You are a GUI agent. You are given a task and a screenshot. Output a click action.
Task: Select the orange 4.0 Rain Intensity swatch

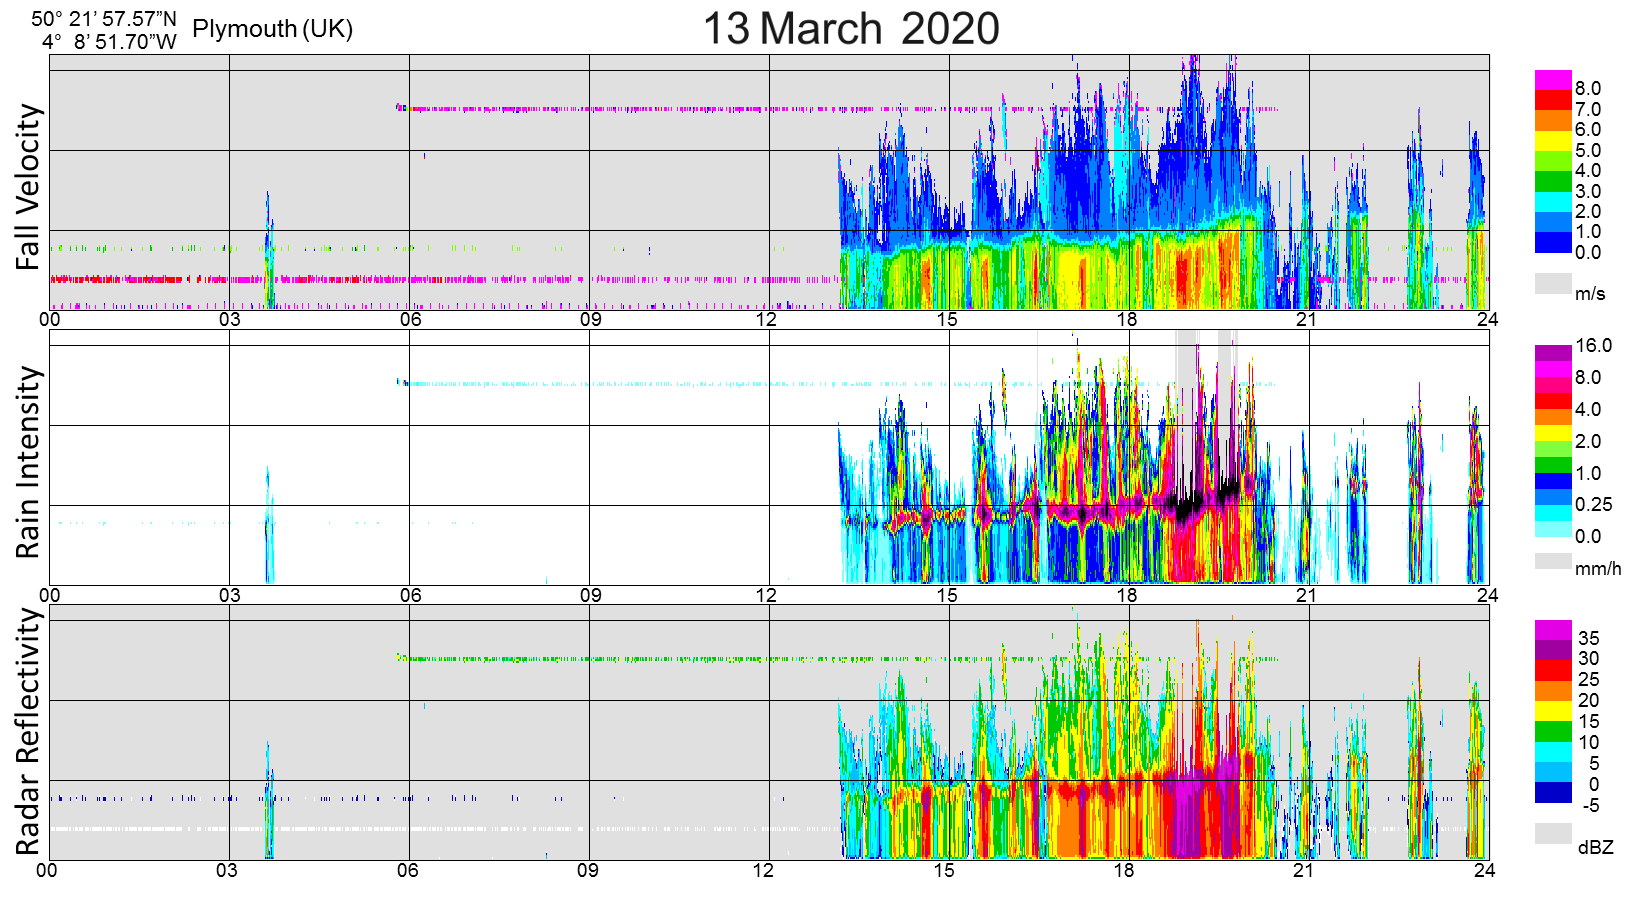tap(1553, 416)
